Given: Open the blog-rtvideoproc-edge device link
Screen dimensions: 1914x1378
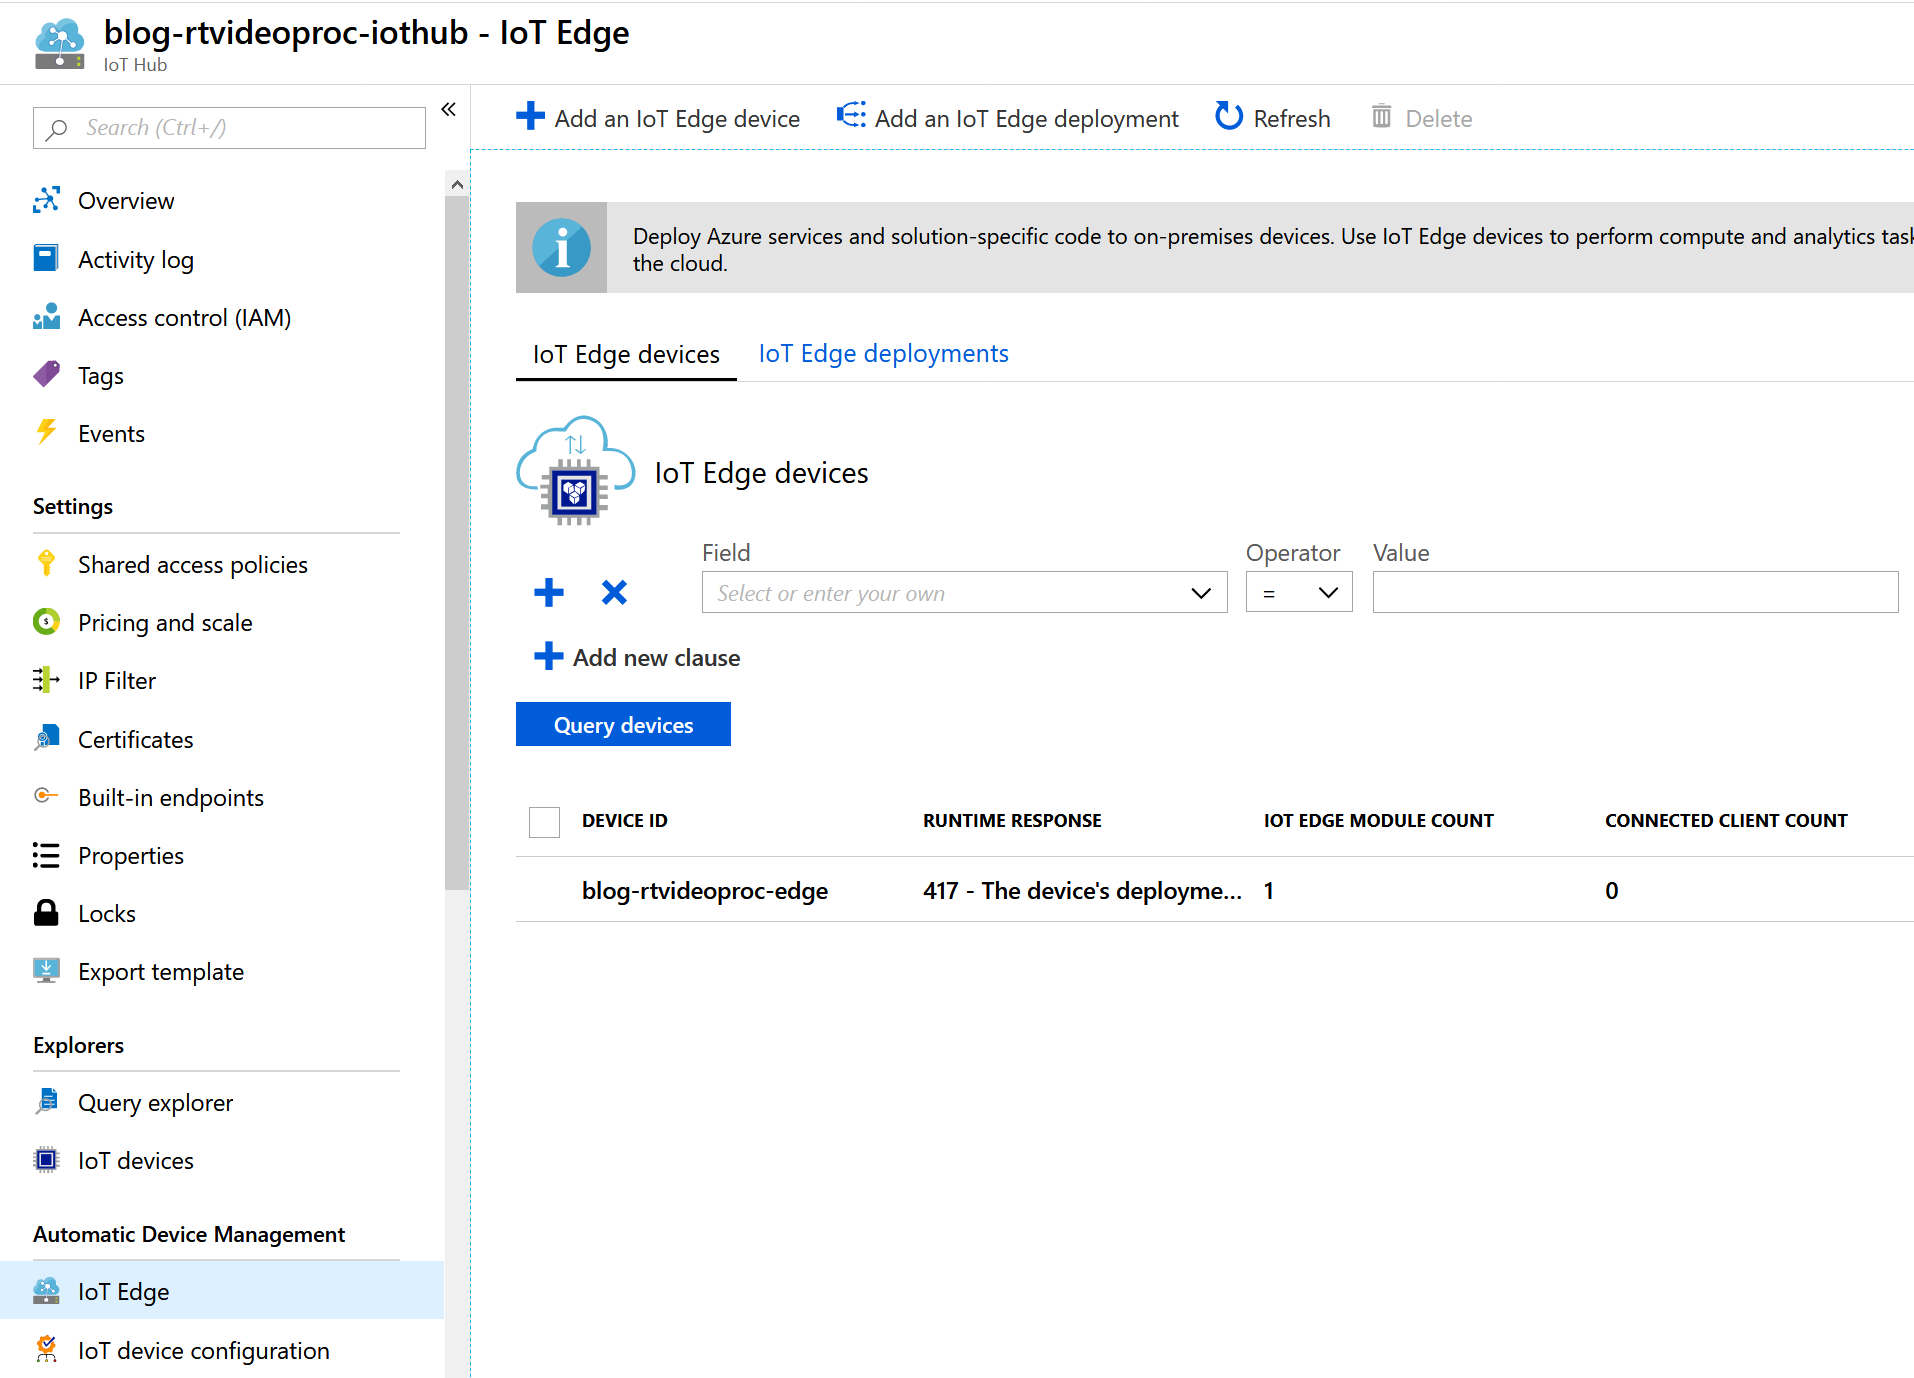Looking at the screenshot, I should [x=704, y=890].
